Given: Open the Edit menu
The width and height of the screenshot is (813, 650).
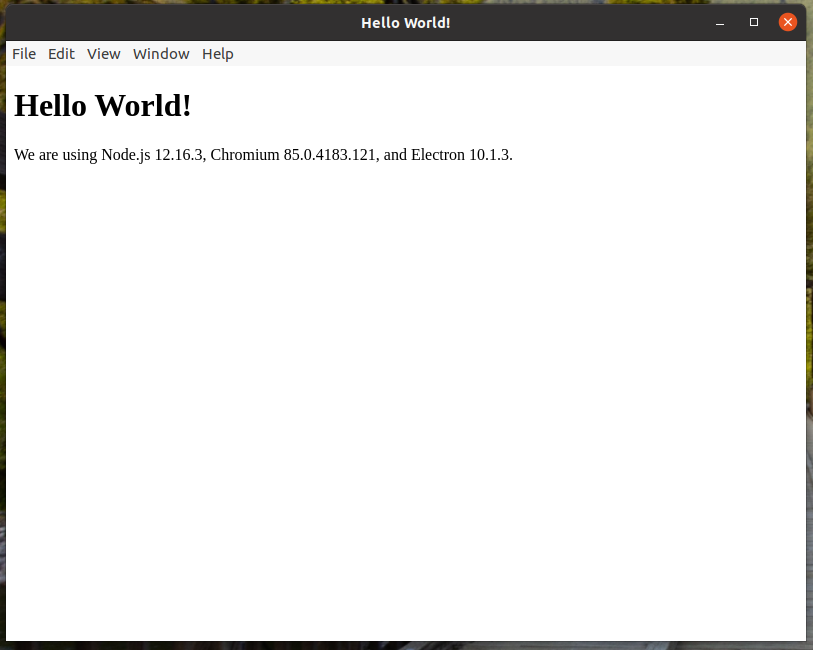Looking at the screenshot, I should [61, 54].
